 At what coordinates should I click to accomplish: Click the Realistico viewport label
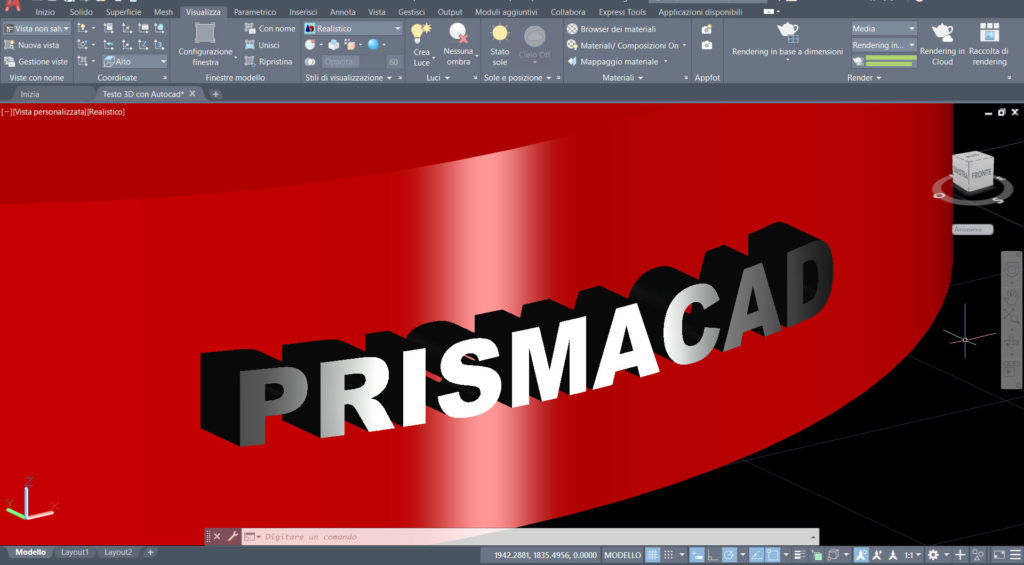point(106,112)
